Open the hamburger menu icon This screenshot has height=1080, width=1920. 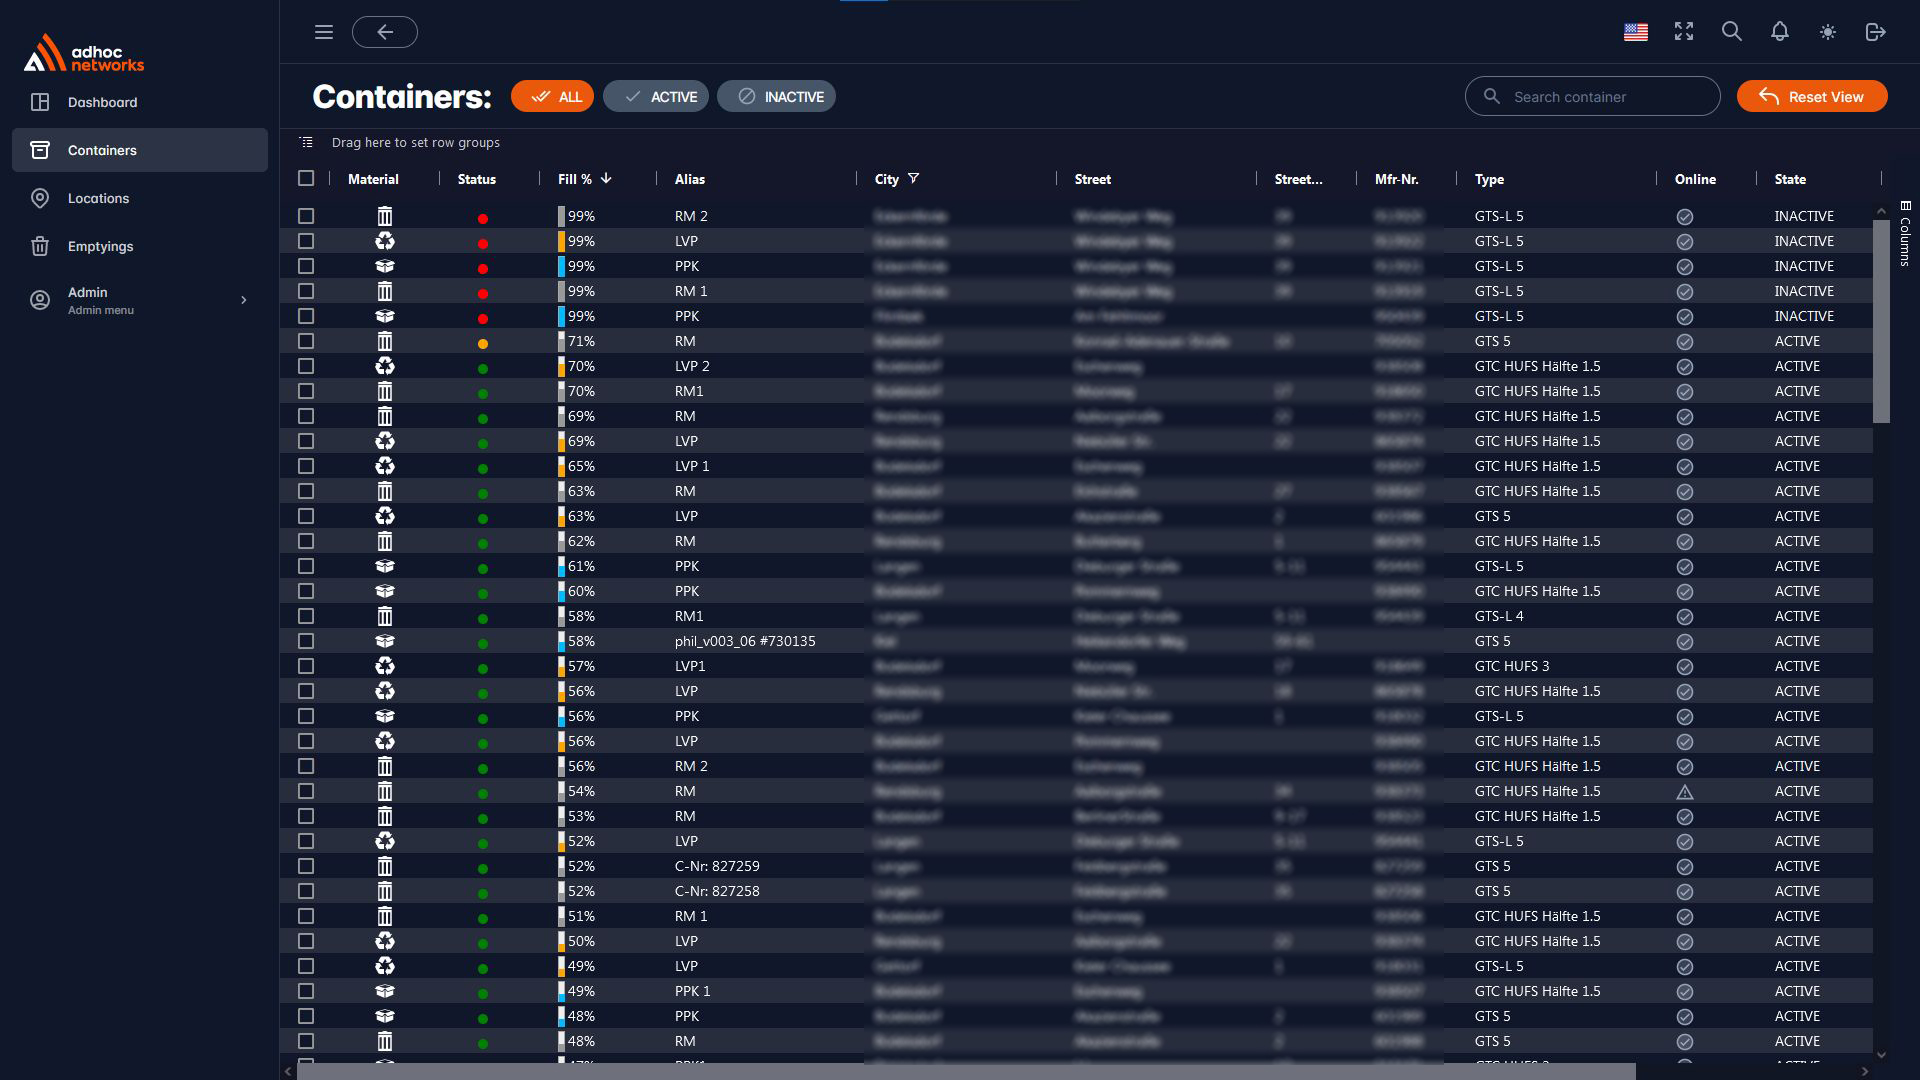(x=323, y=32)
